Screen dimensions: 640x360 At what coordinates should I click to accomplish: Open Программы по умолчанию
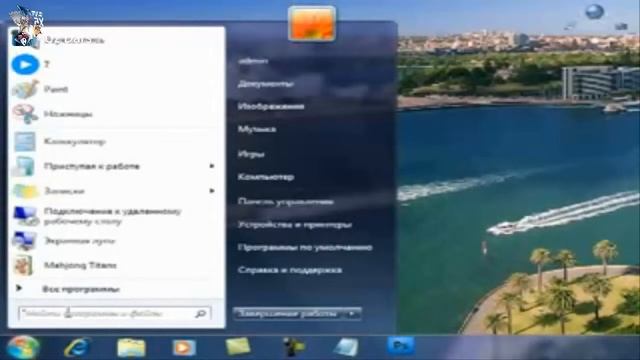(x=305, y=247)
